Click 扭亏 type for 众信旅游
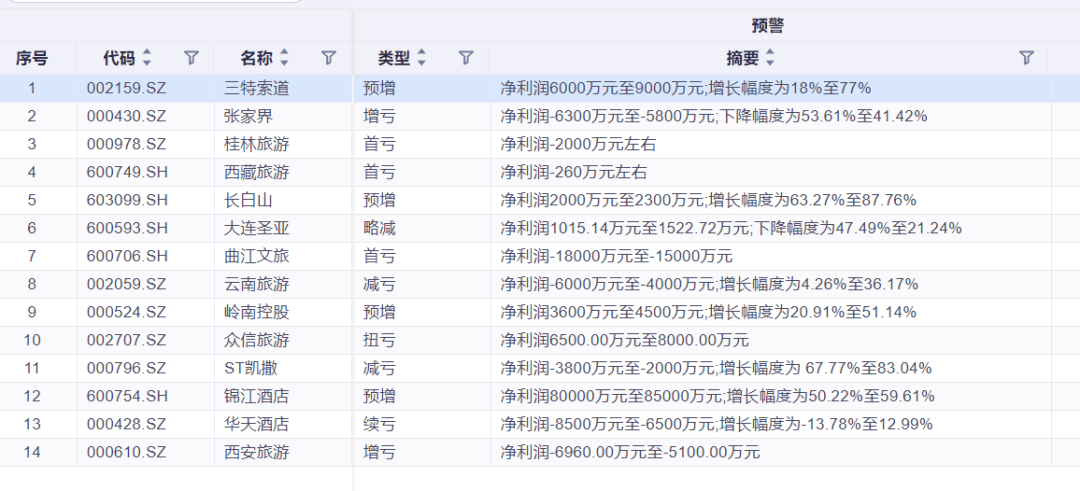This screenshot has height=491, width=1080. 379,340
